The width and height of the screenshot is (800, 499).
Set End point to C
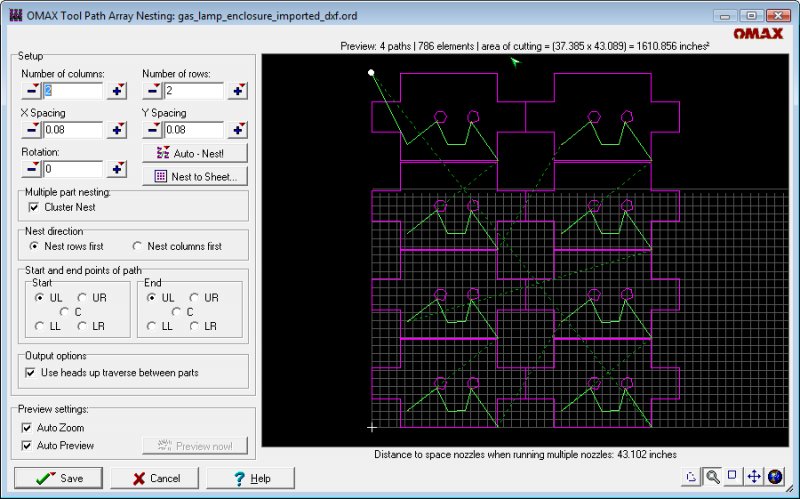[177, 312]
